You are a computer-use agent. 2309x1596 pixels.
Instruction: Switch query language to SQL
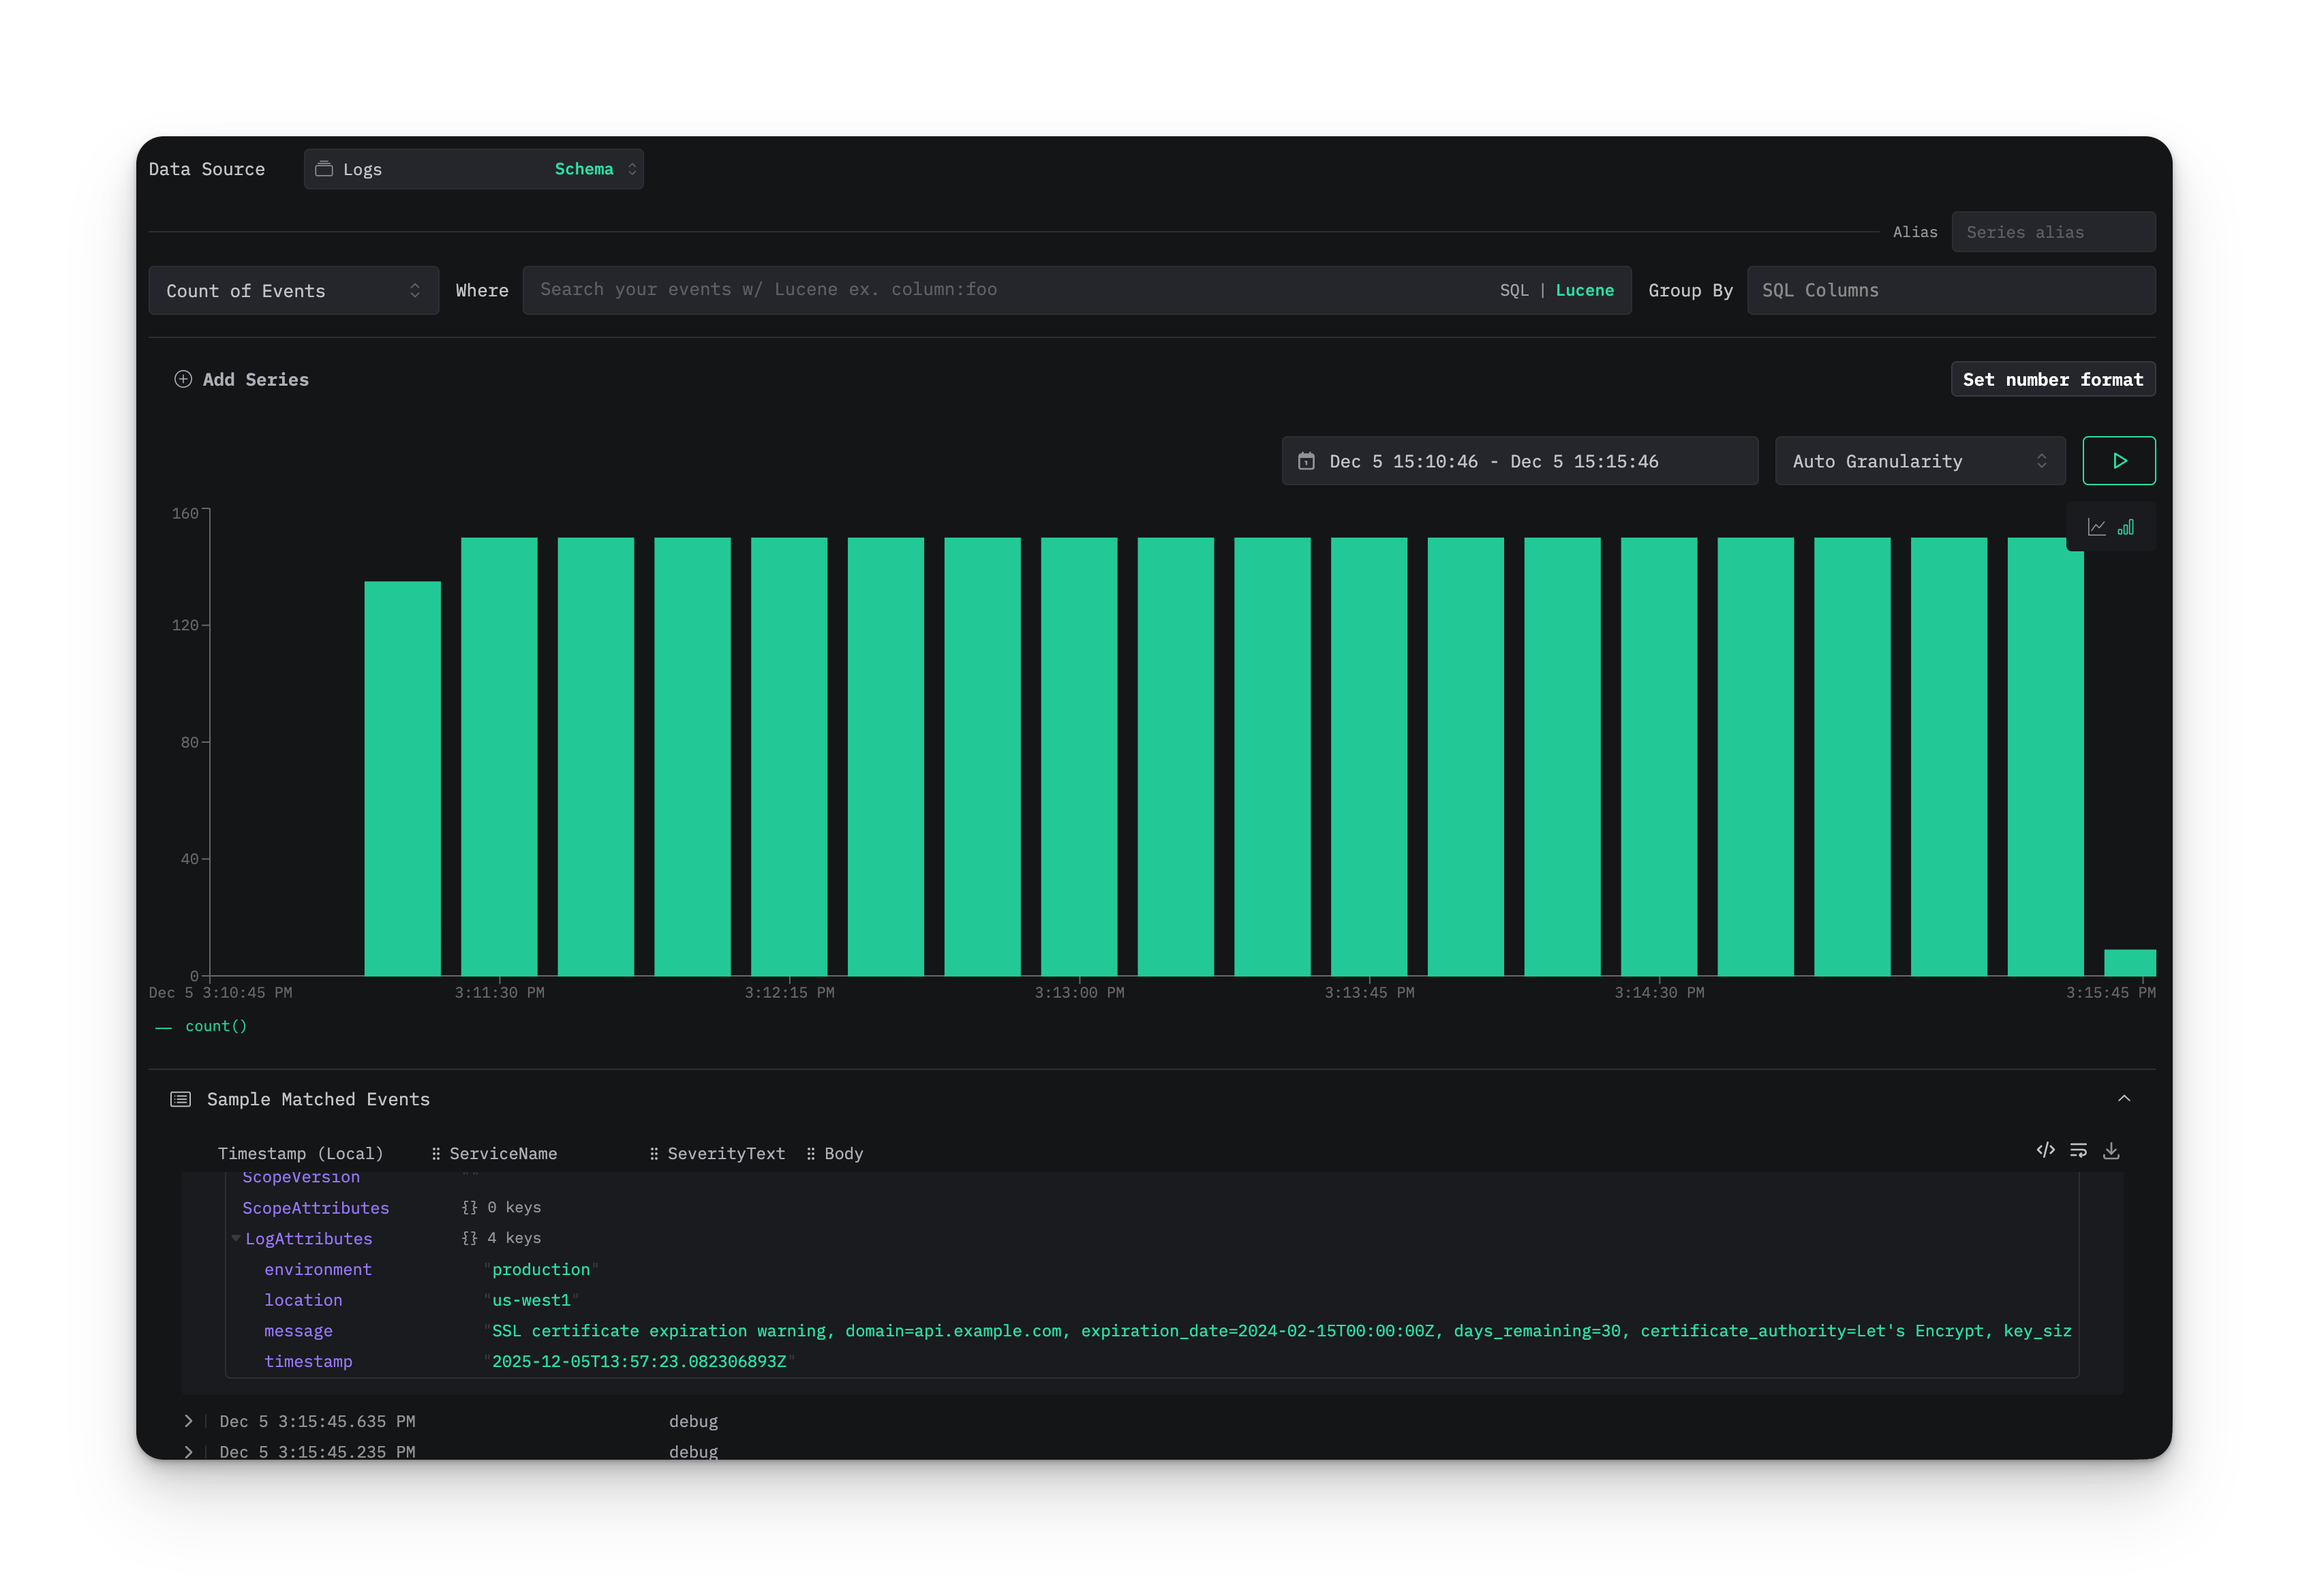1515,290
